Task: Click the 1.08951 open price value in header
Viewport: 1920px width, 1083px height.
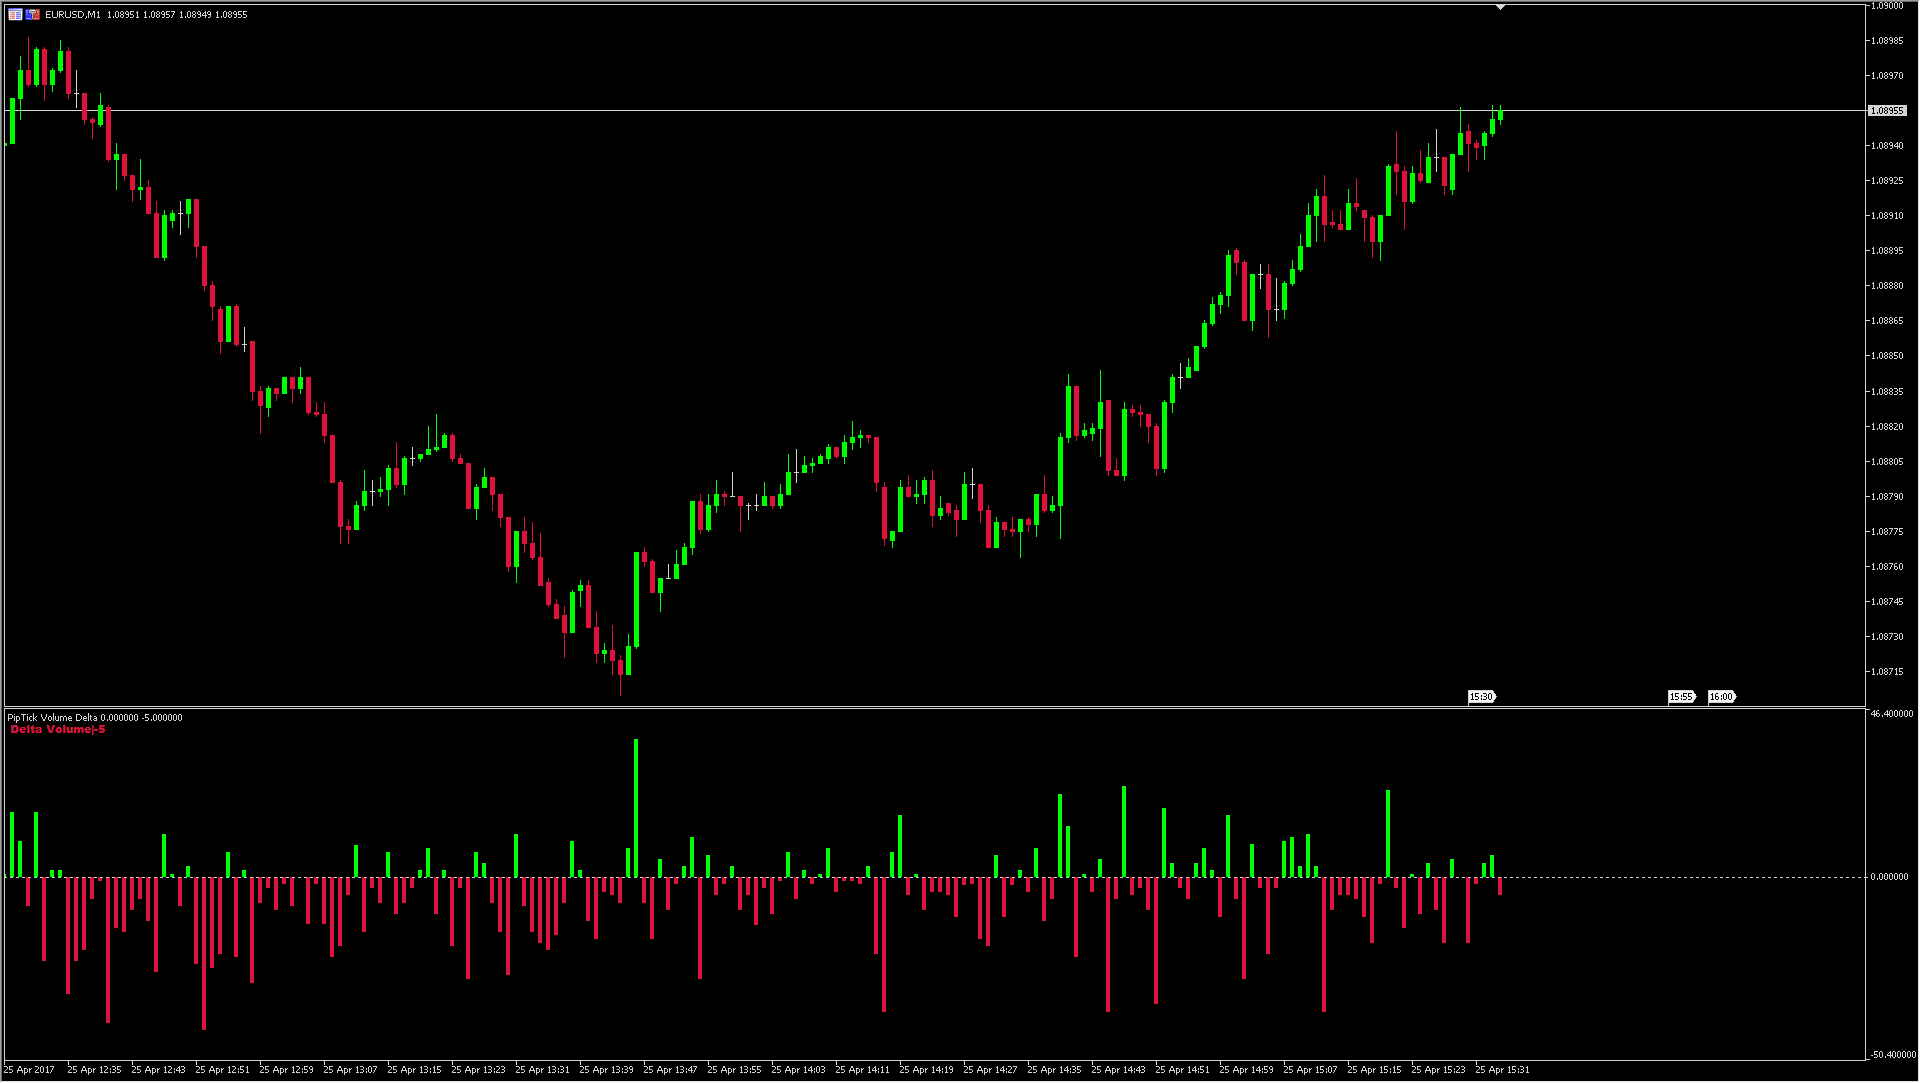Action: (x=123, y=15)
